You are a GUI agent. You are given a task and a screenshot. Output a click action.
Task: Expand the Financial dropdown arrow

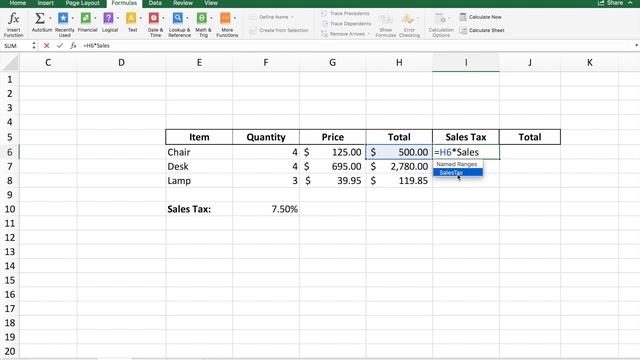tap(96, 18)
